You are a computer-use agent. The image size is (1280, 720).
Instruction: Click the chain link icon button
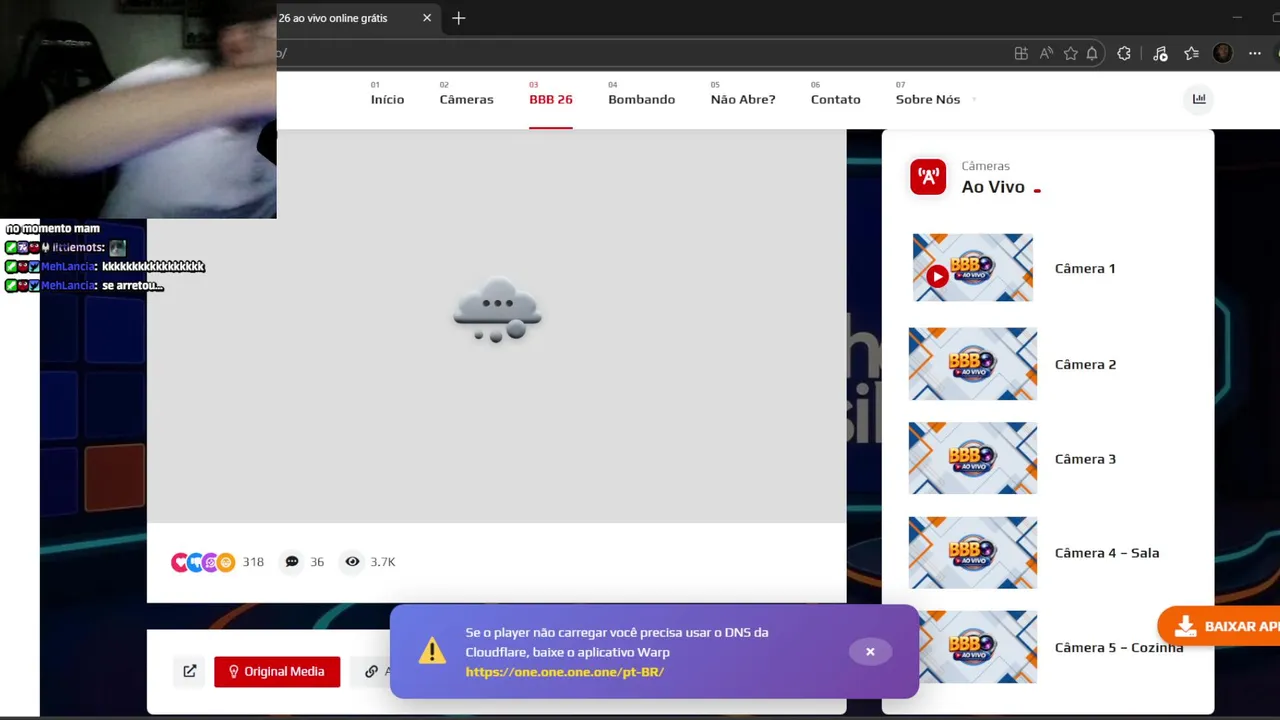pyautogui.click(x=371, y=671)
